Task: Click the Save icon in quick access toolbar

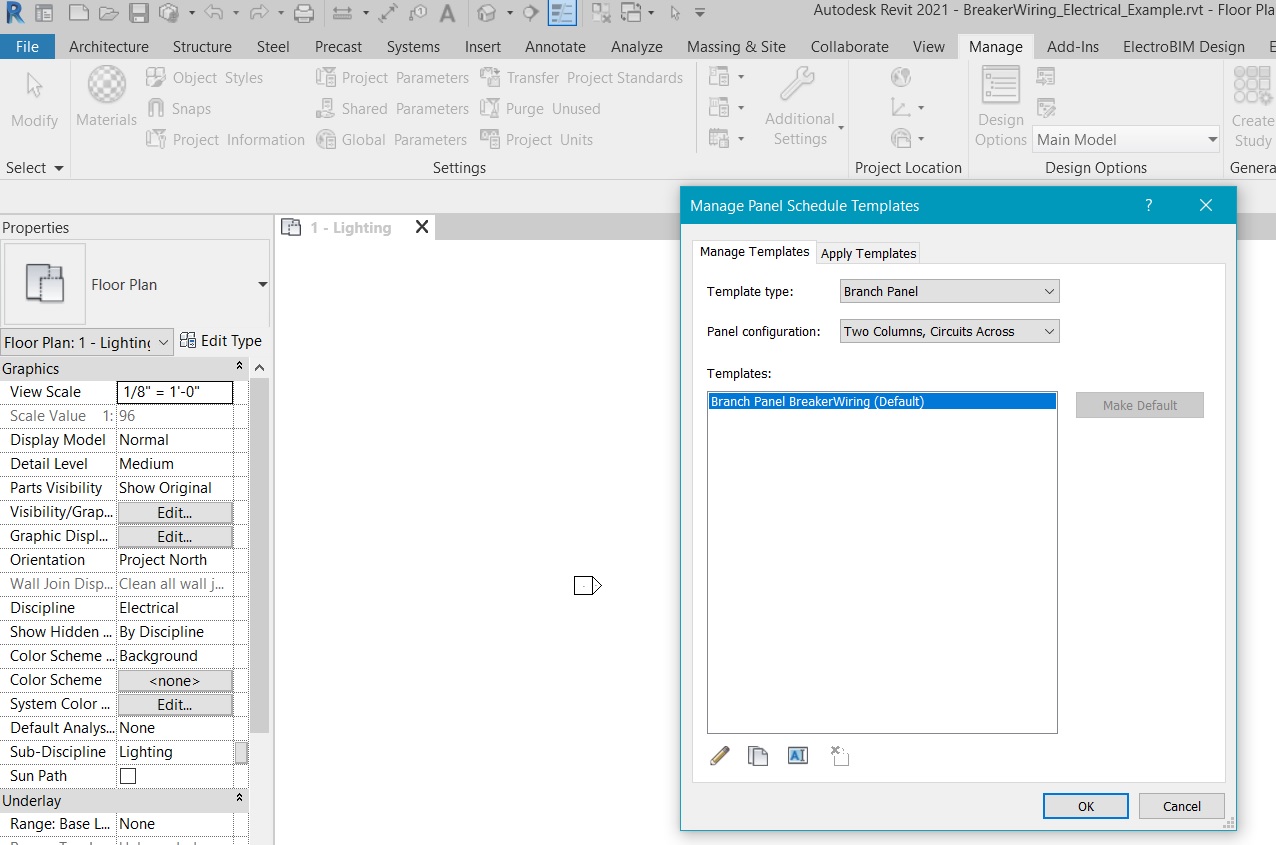Action: 139,14
